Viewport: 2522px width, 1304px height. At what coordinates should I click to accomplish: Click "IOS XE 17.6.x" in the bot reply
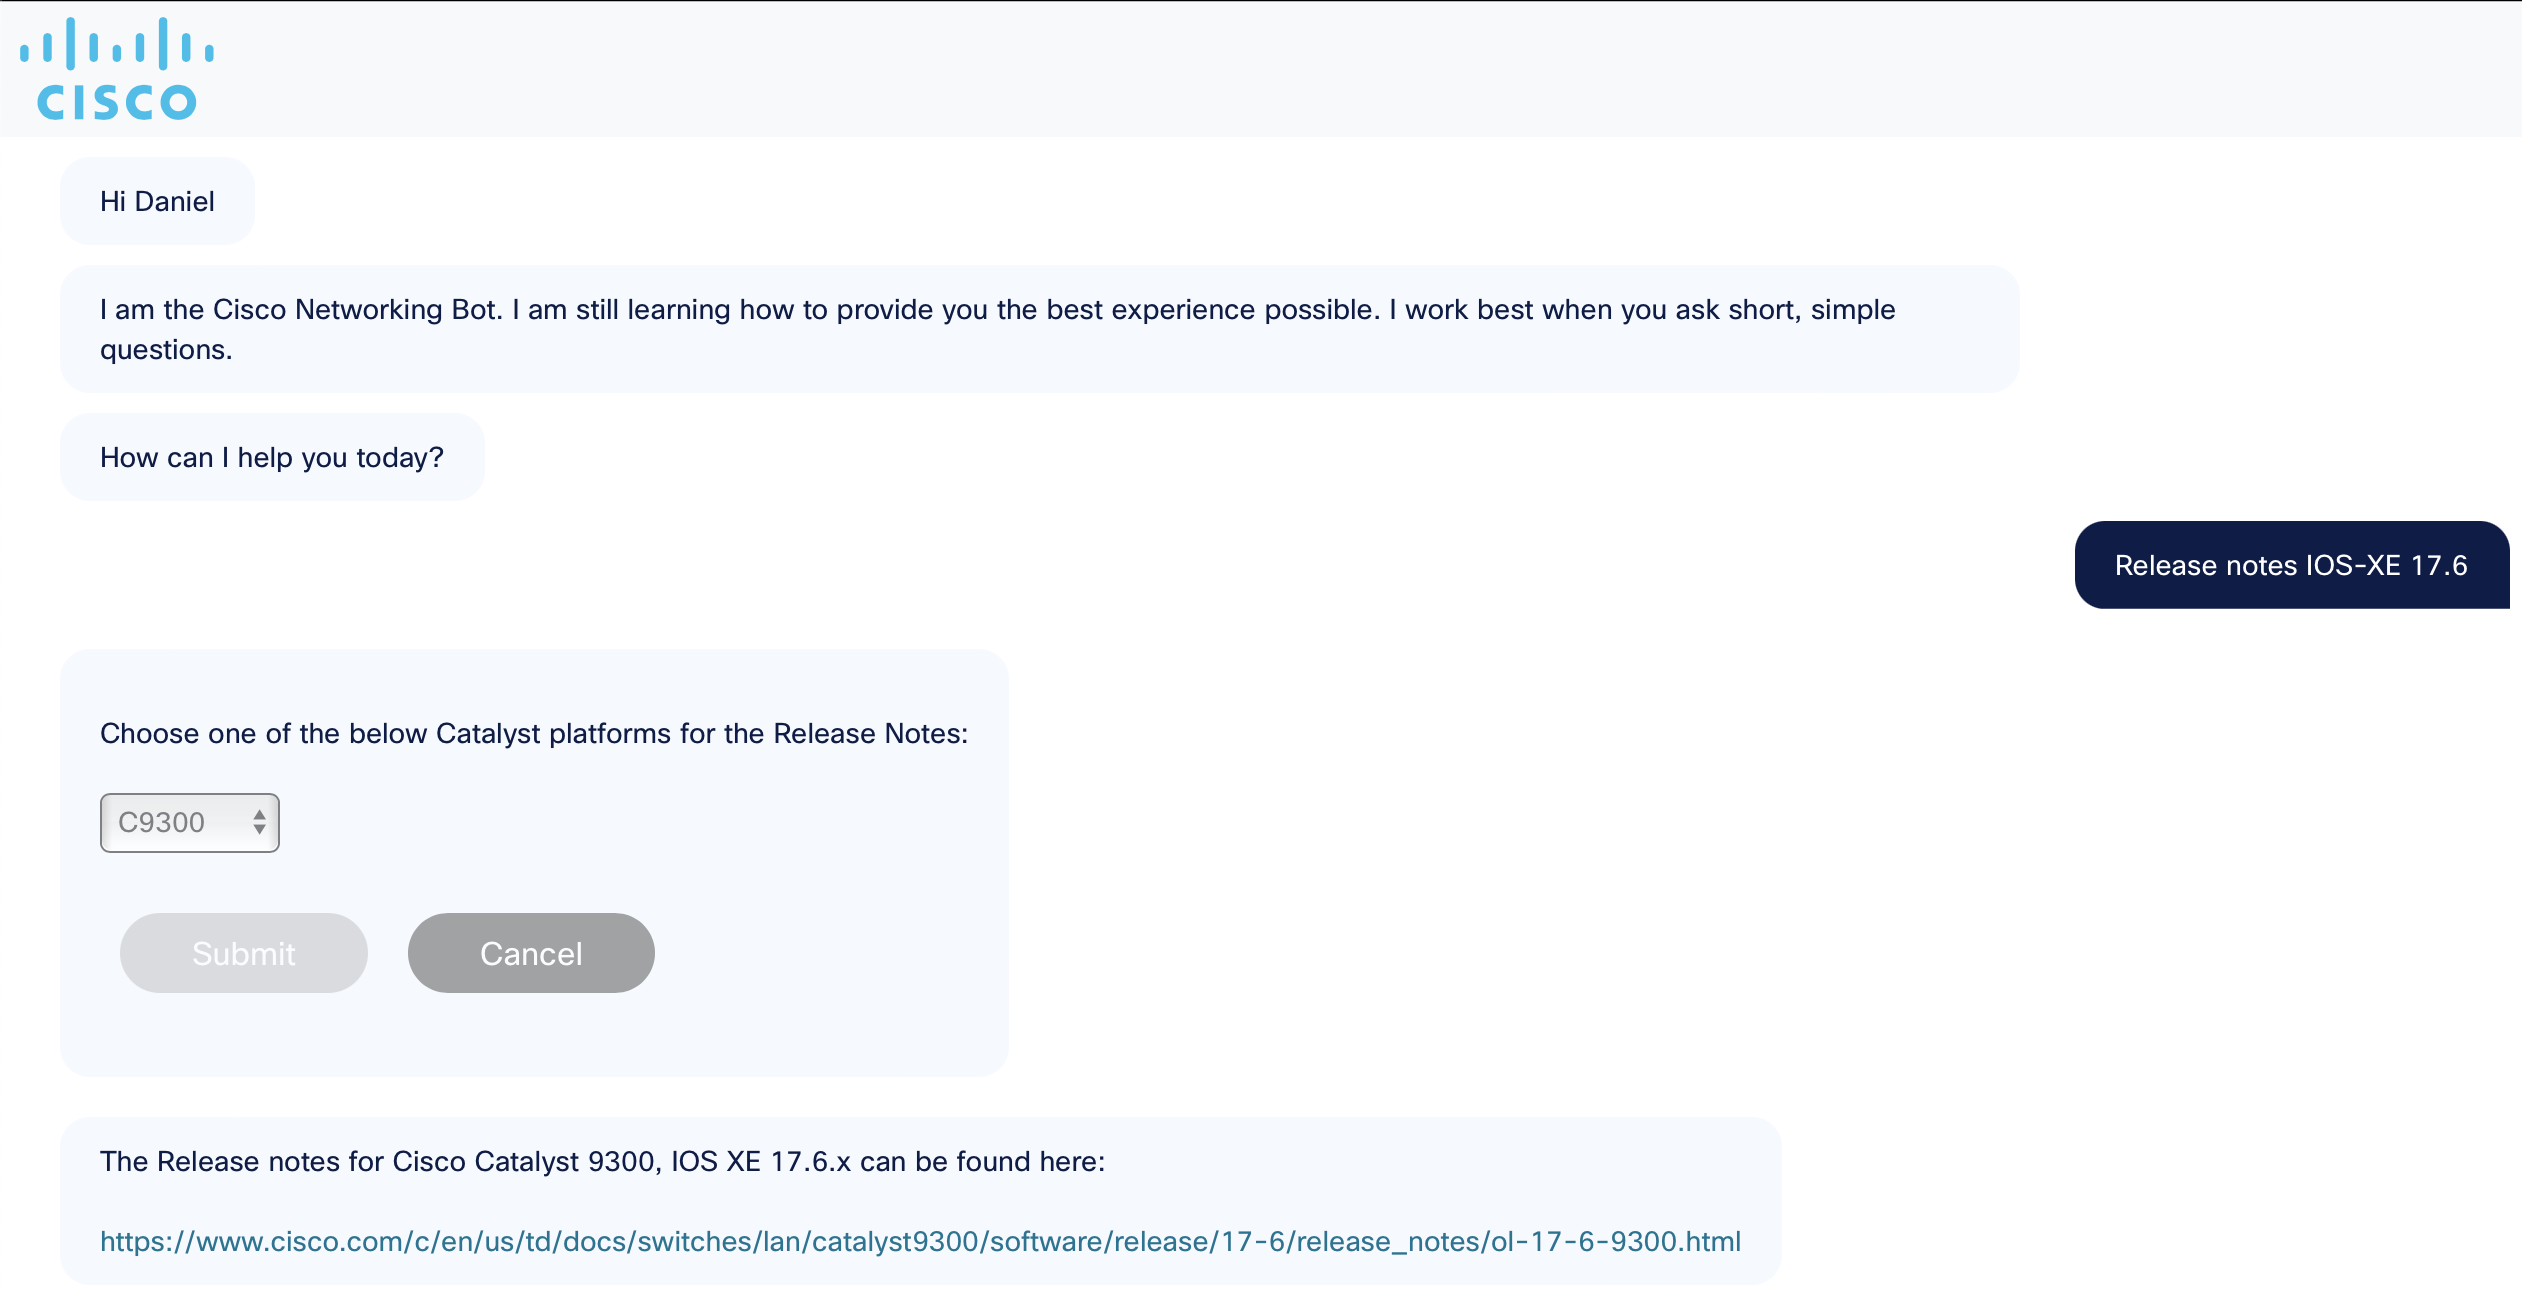coord(760,1162)
